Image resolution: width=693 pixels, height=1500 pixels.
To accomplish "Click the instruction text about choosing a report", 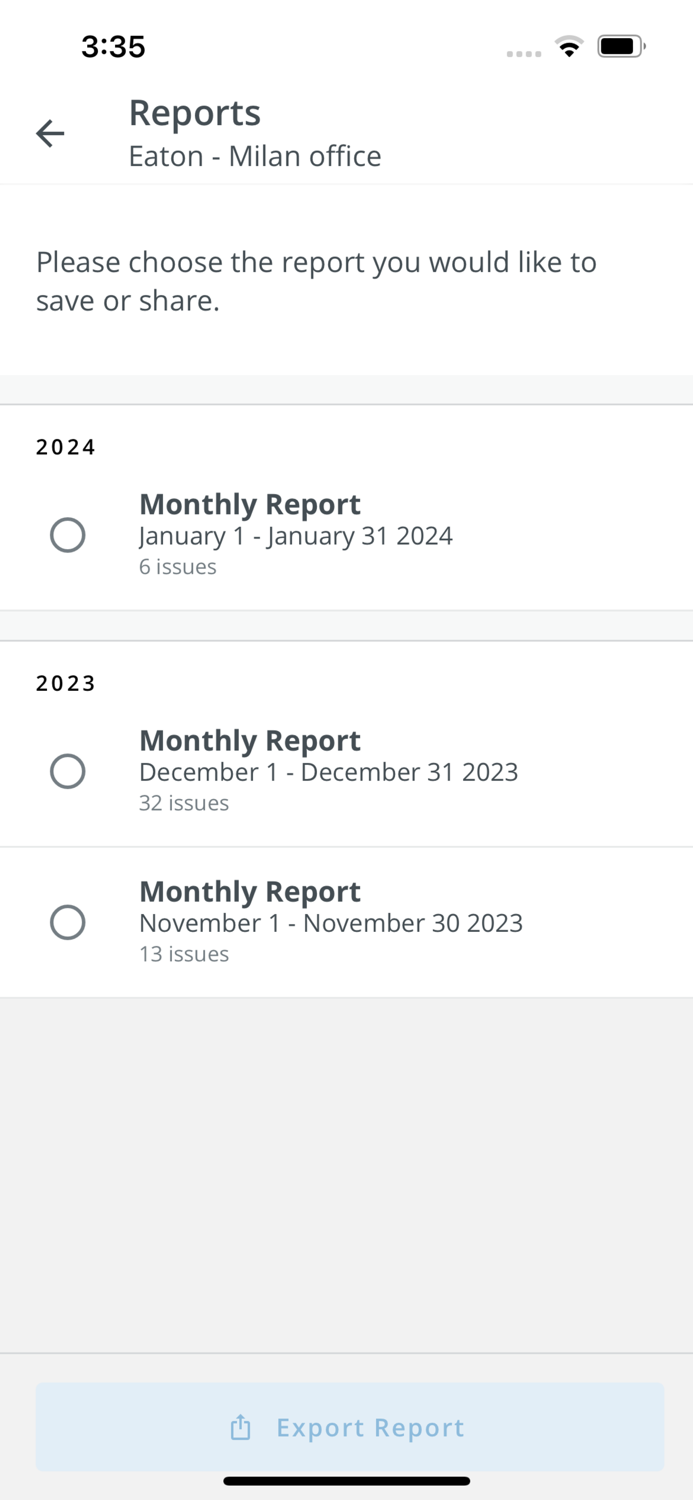I will (317, 281).
